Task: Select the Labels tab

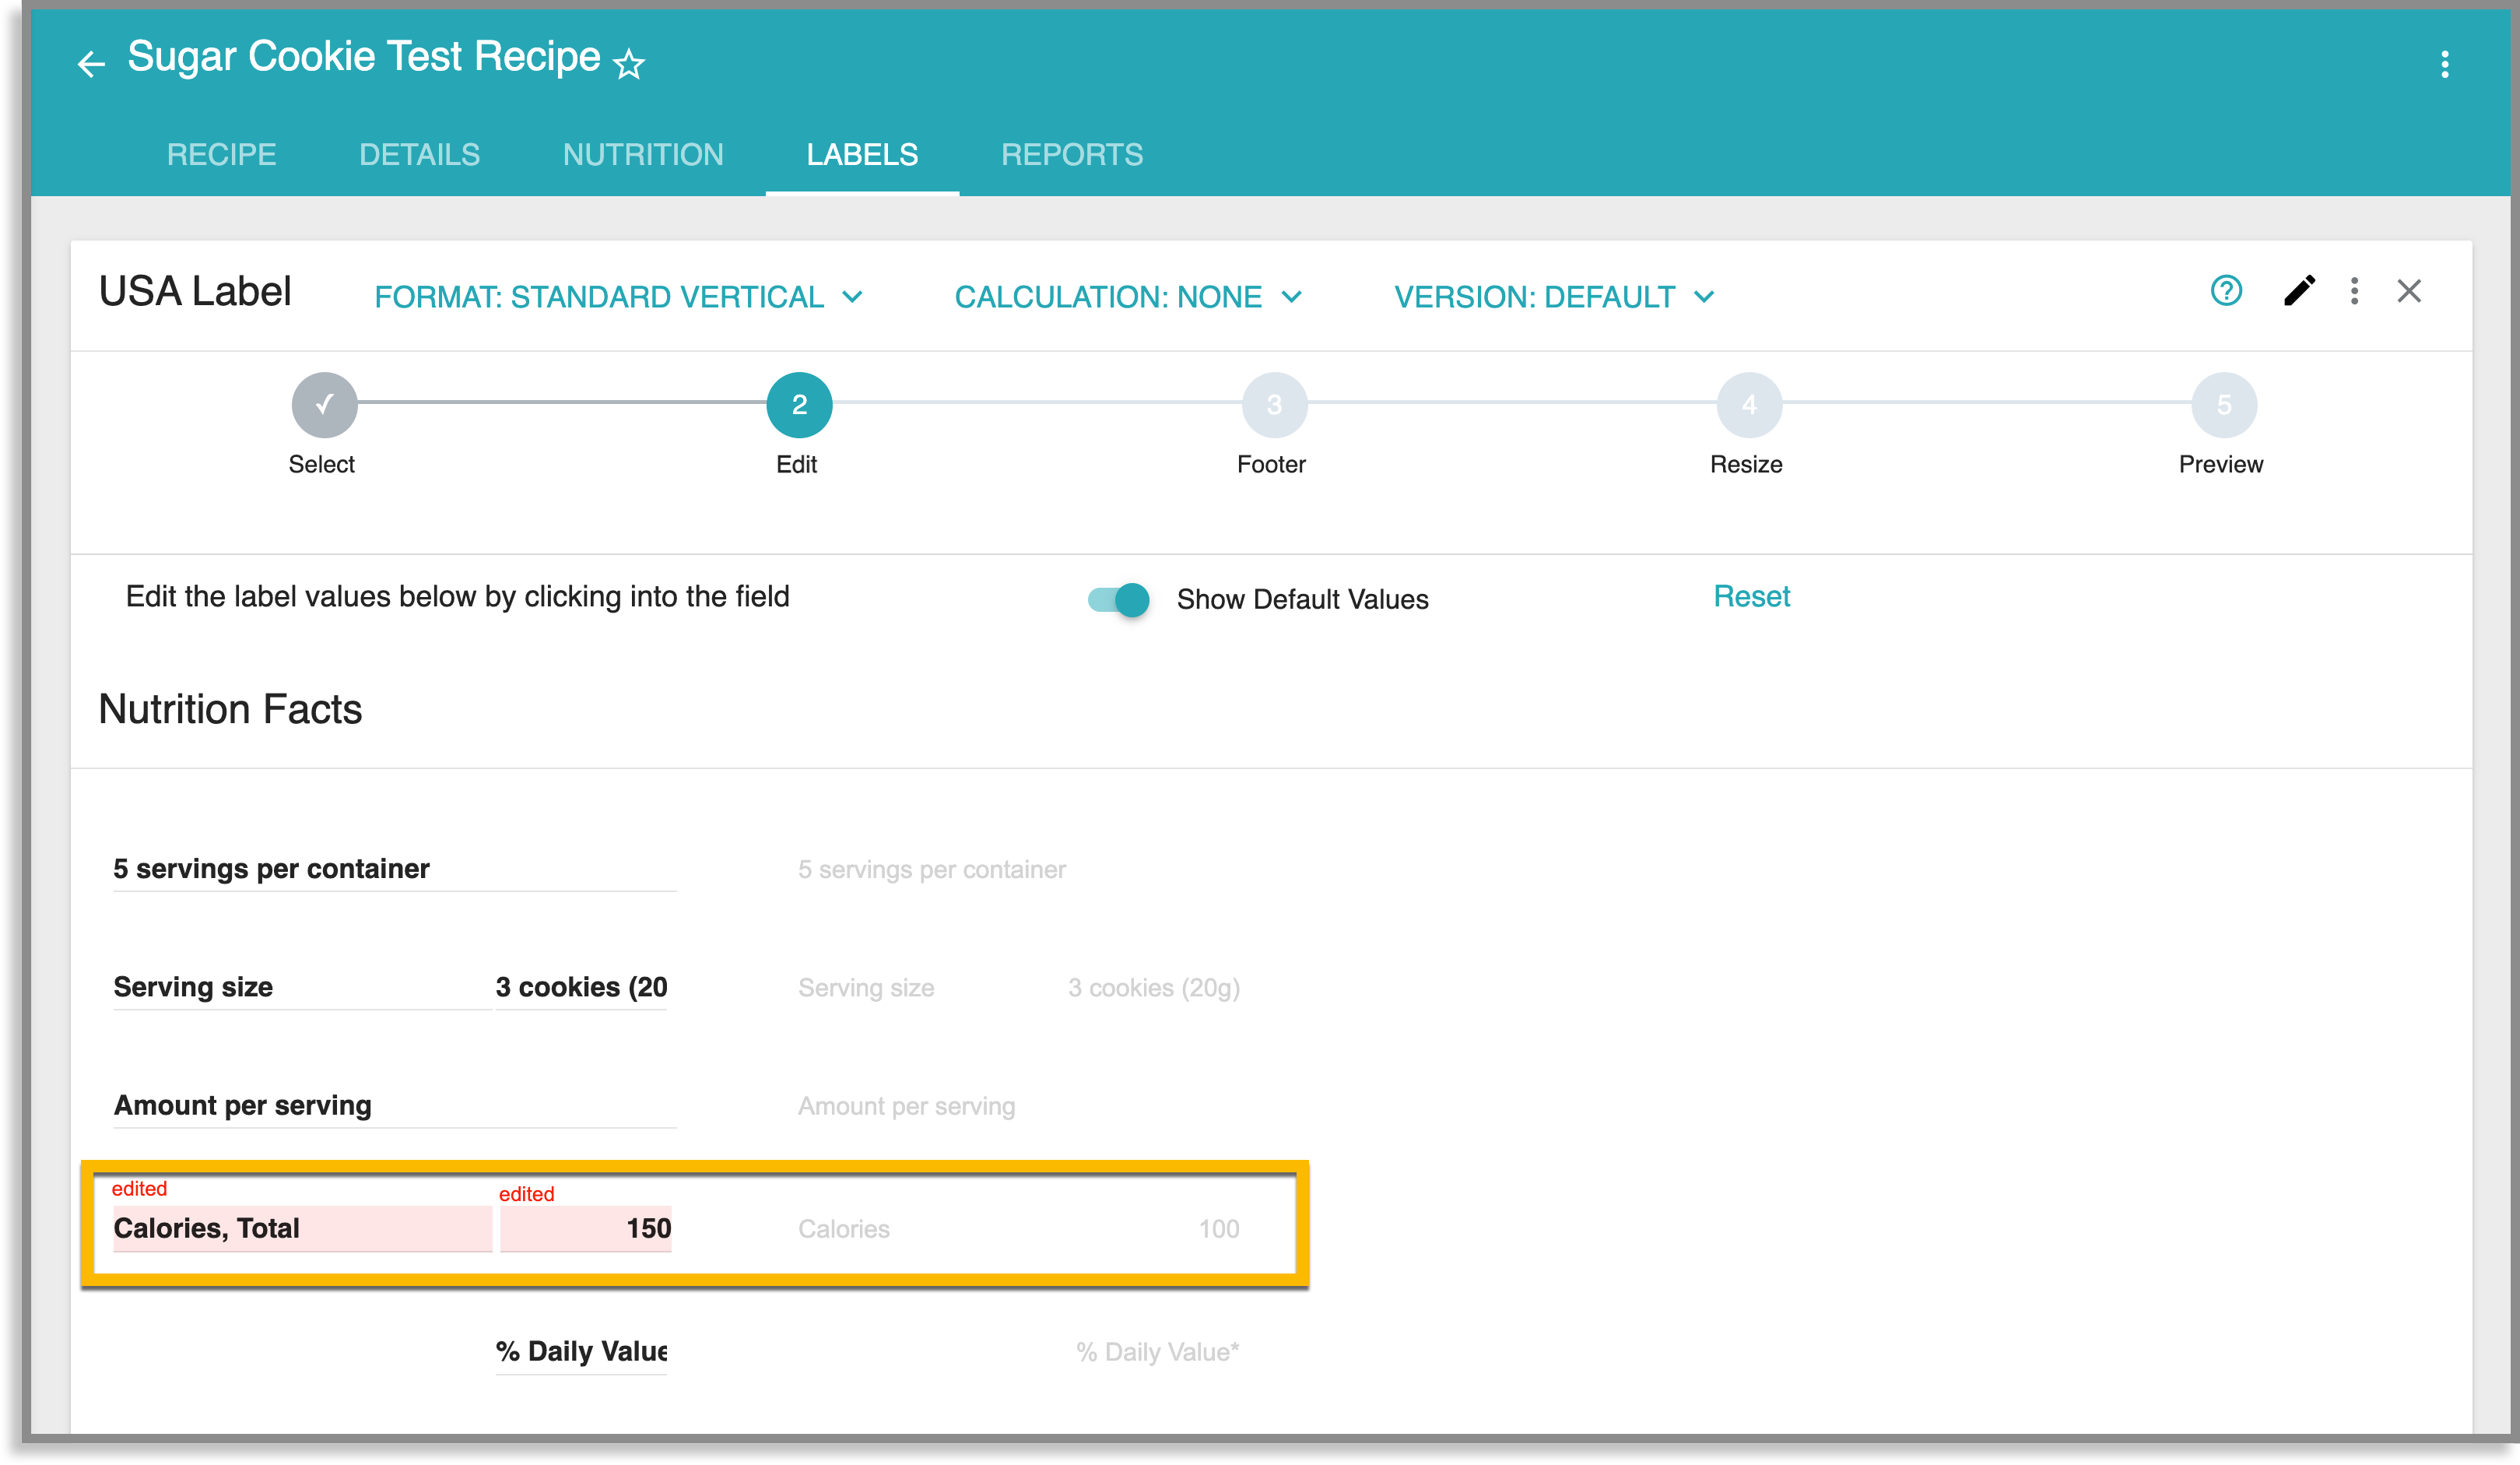Action: click(862, 154)
